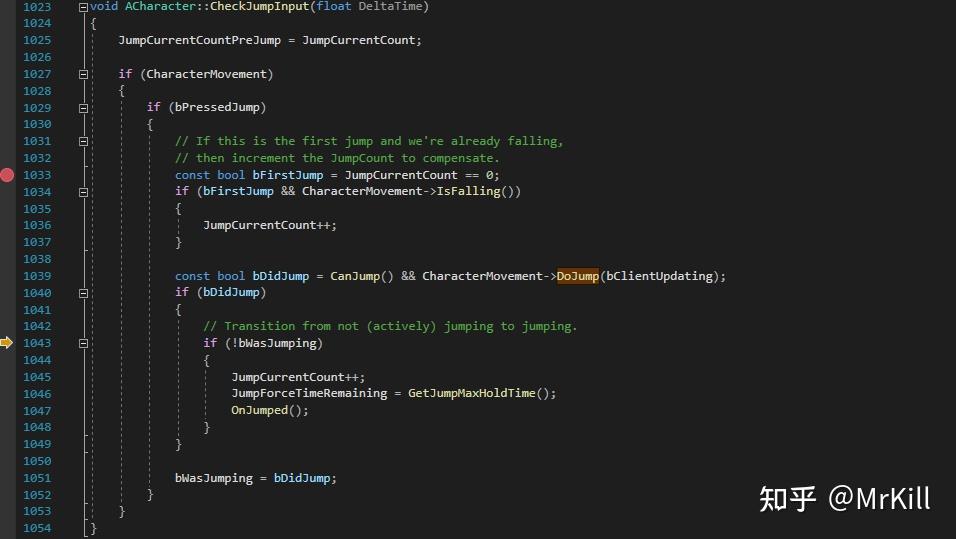The width and height of the screenshot is (956, 539).
Task: Click the highlighted DoJump call
Action: click(x=577, y=276)
